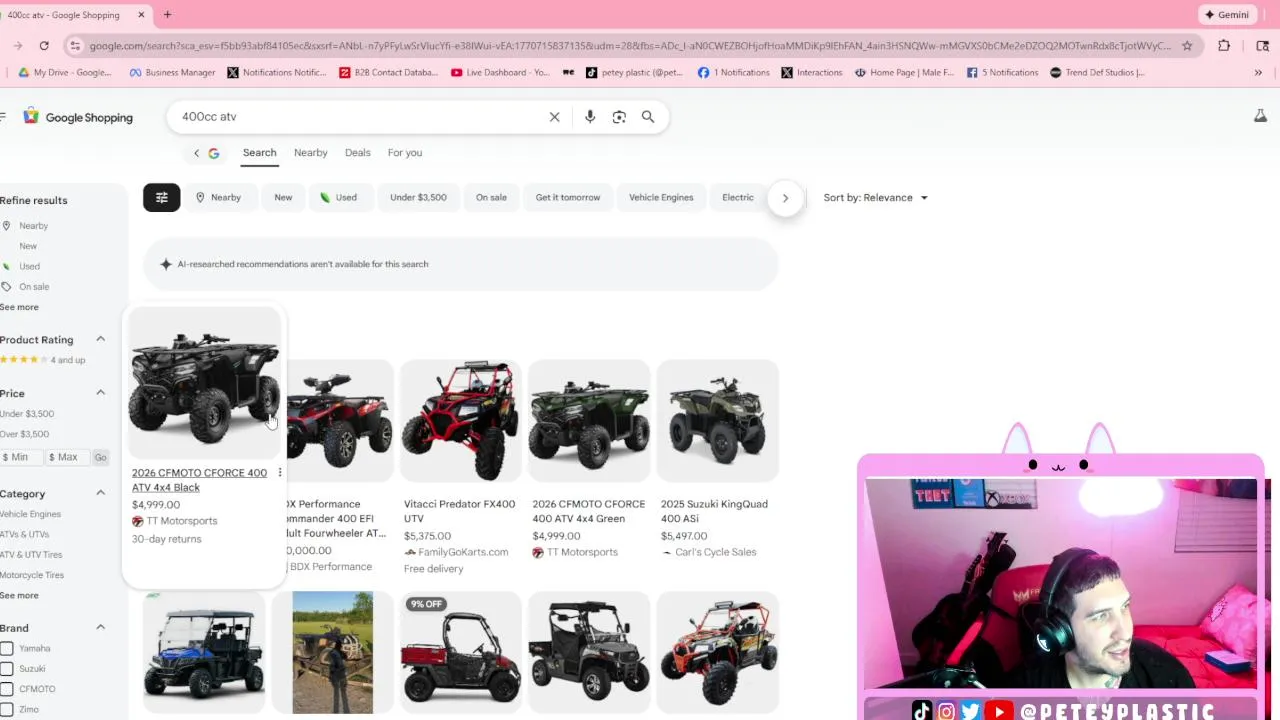The image size is (1280, 720).
Task: Switch to the Nearby tab
Action: [310, 153]
